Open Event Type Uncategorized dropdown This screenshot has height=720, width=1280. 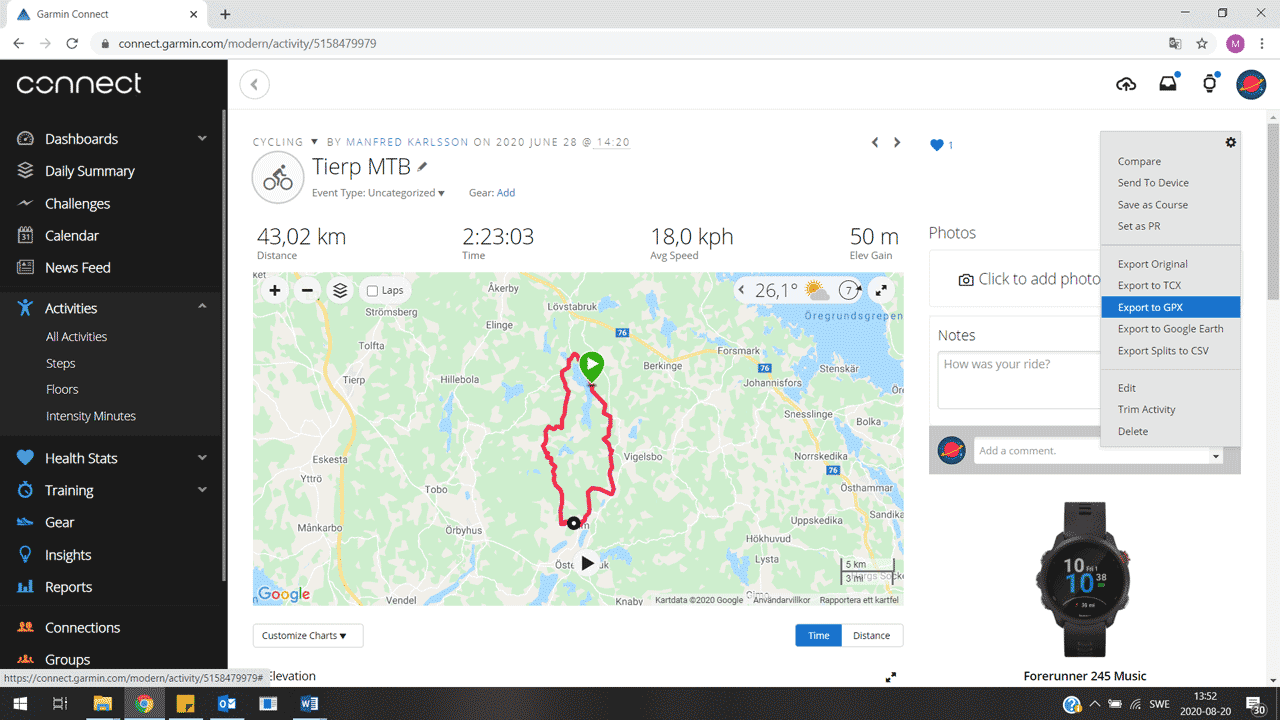379,193
